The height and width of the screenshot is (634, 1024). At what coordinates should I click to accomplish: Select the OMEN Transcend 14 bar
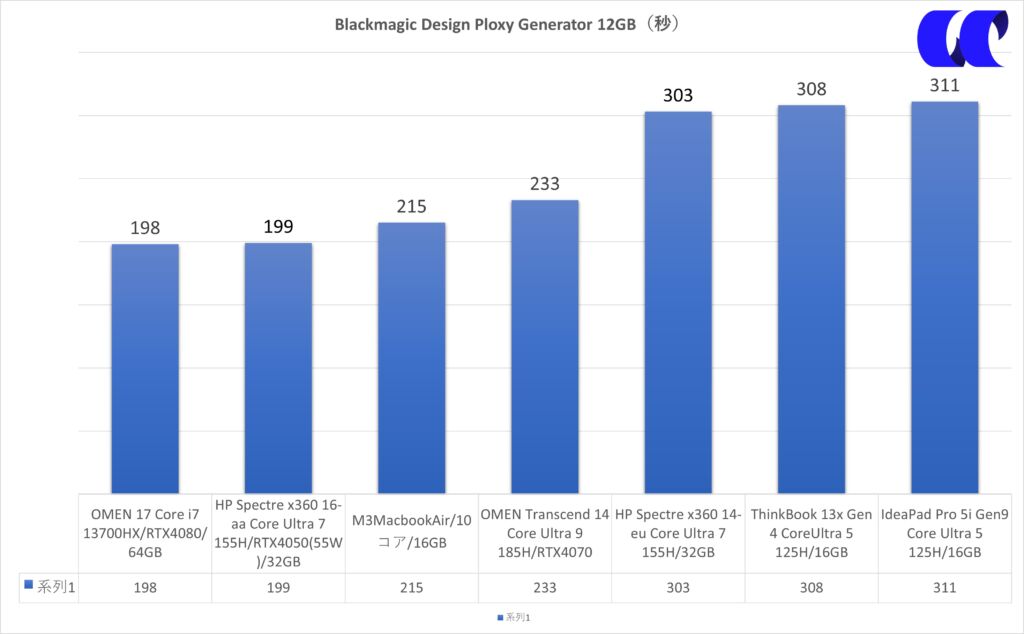545,347
